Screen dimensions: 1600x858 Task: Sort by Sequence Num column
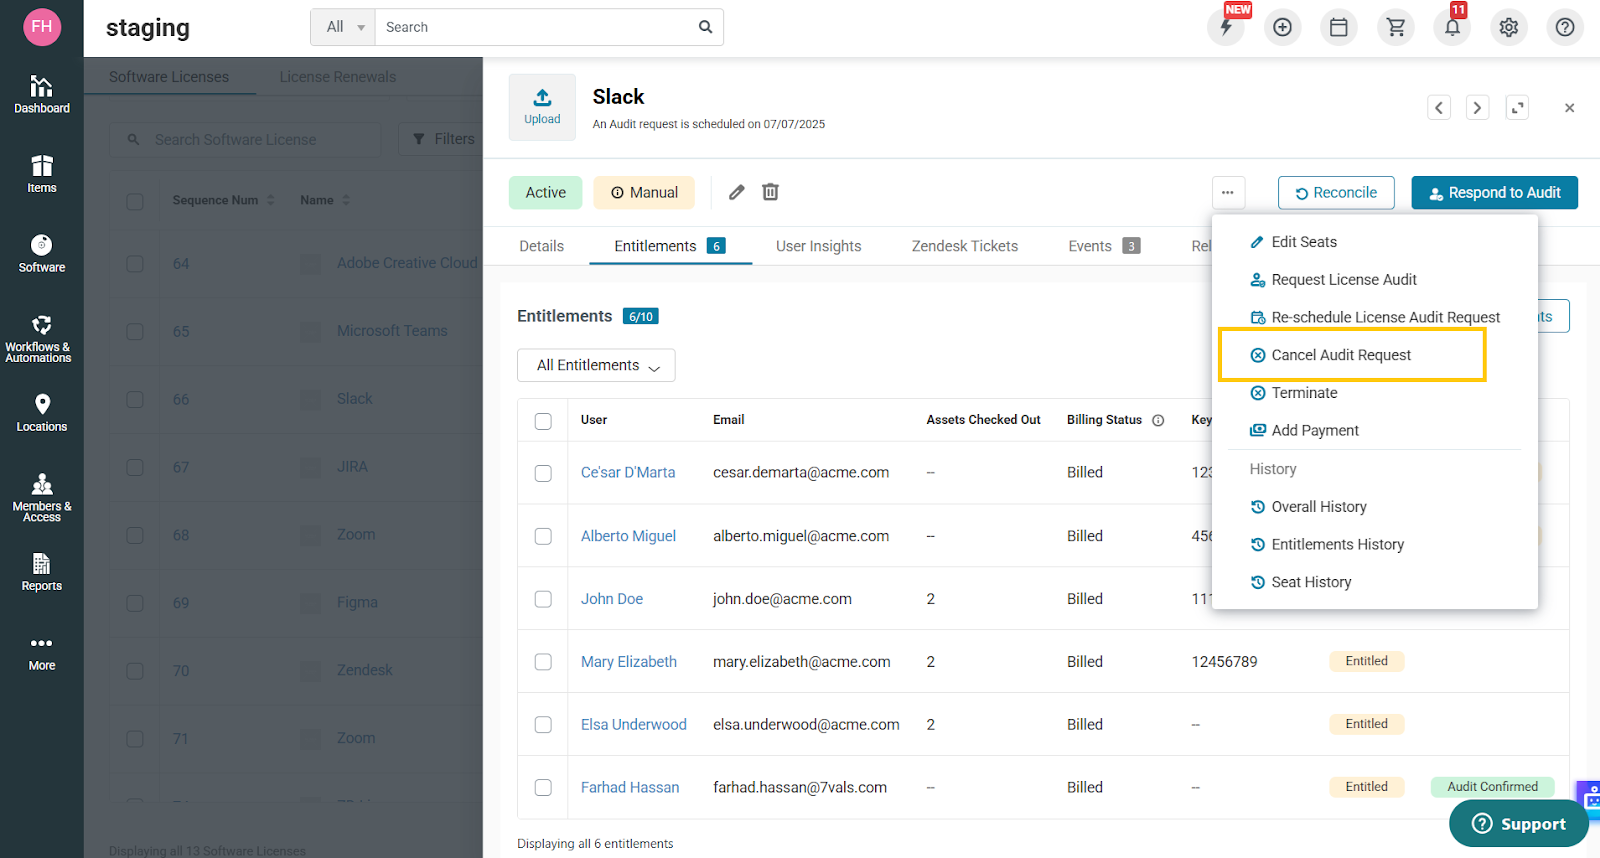[x=223, y=200]
